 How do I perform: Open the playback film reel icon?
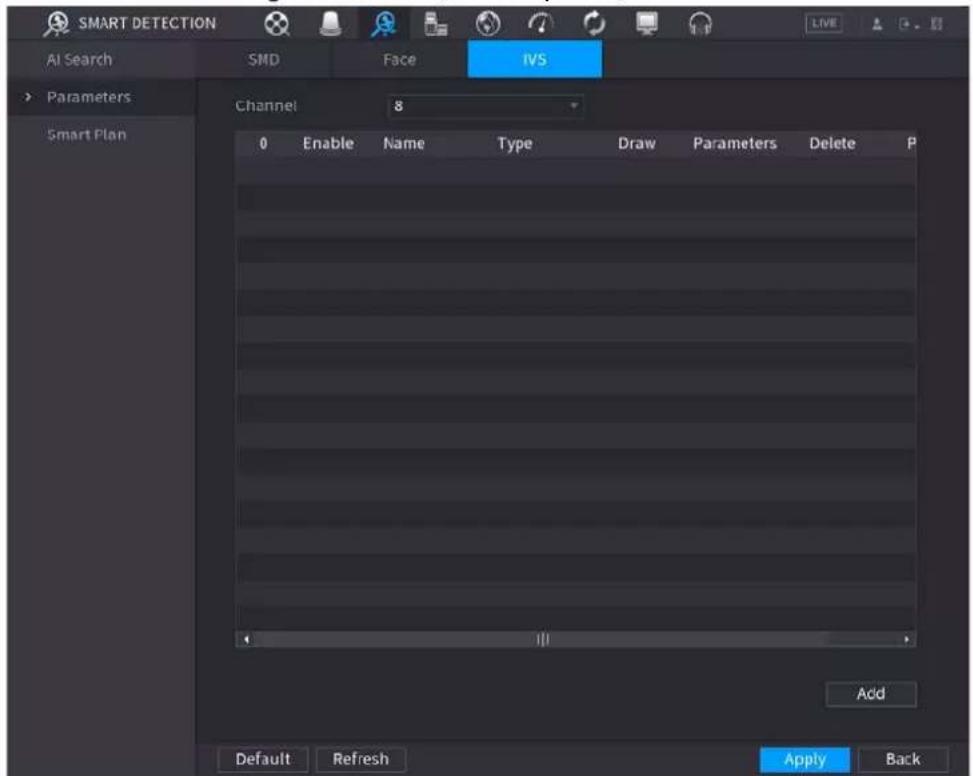(x=277, y=24)
